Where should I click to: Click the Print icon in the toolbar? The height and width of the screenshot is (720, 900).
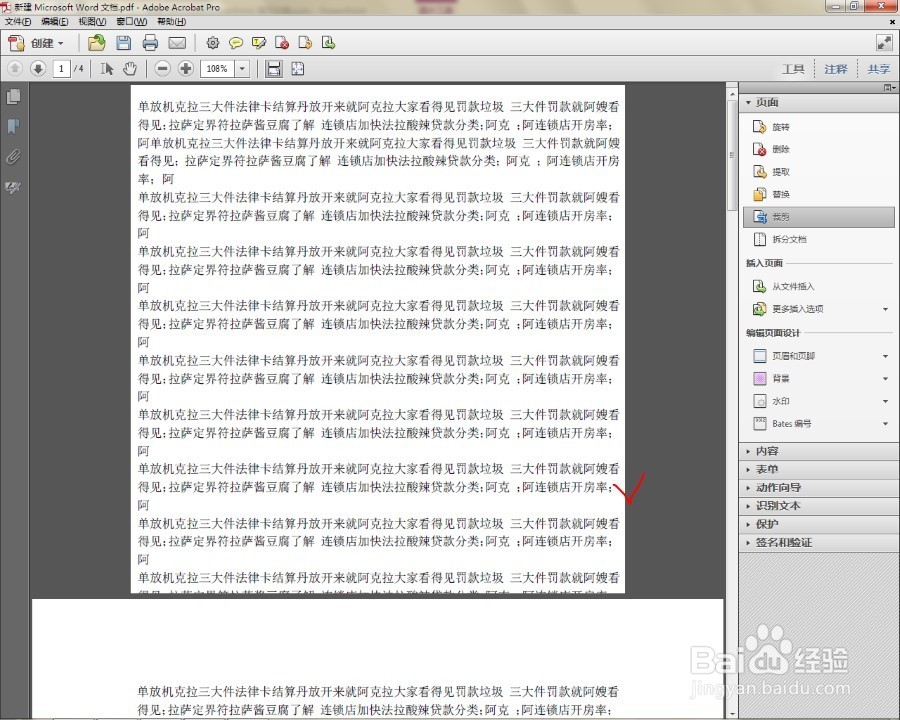pyautogui.click(x=150, y=43)
